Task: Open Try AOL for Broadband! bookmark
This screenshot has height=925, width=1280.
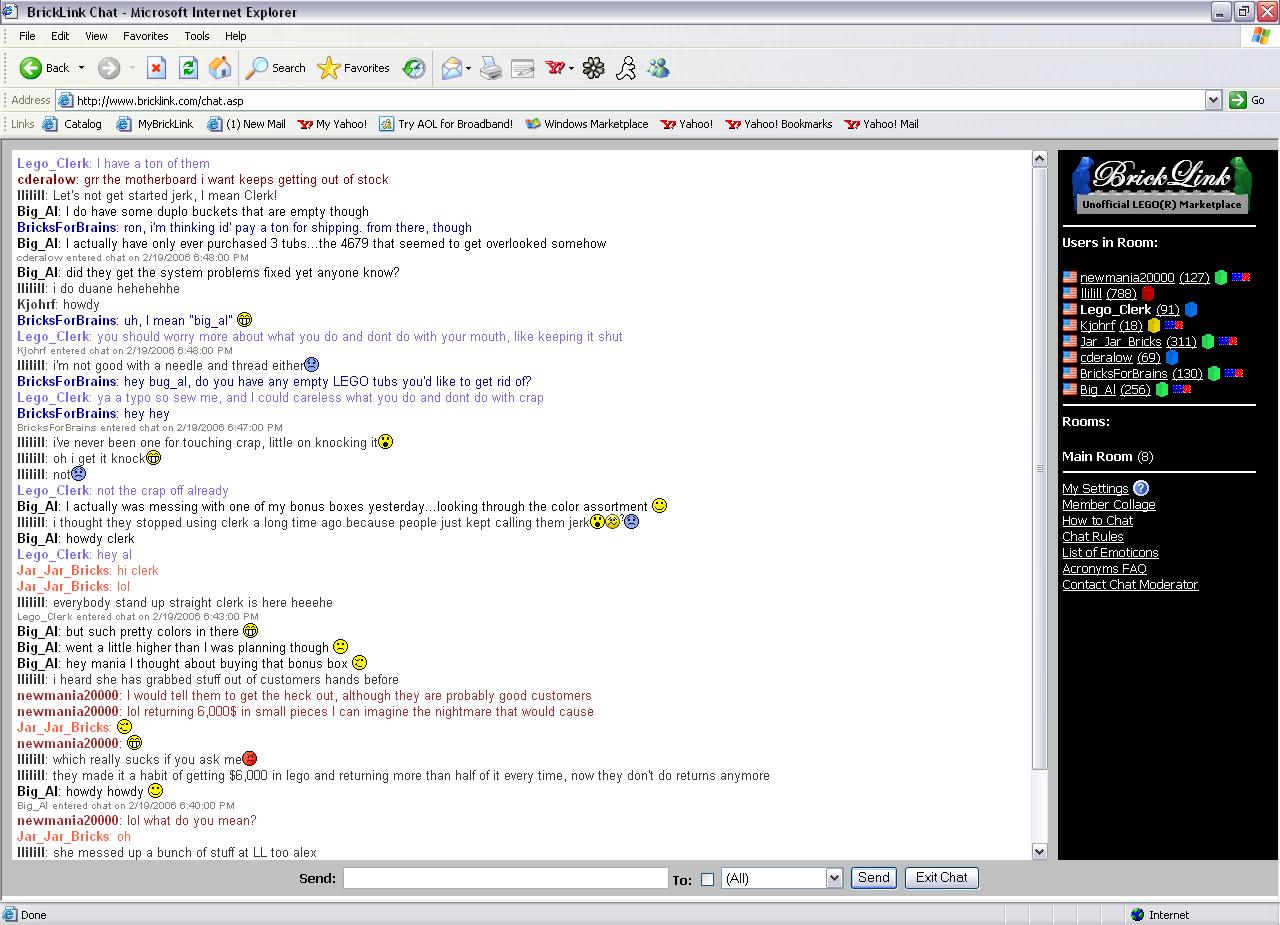Action: pos(446,124)
